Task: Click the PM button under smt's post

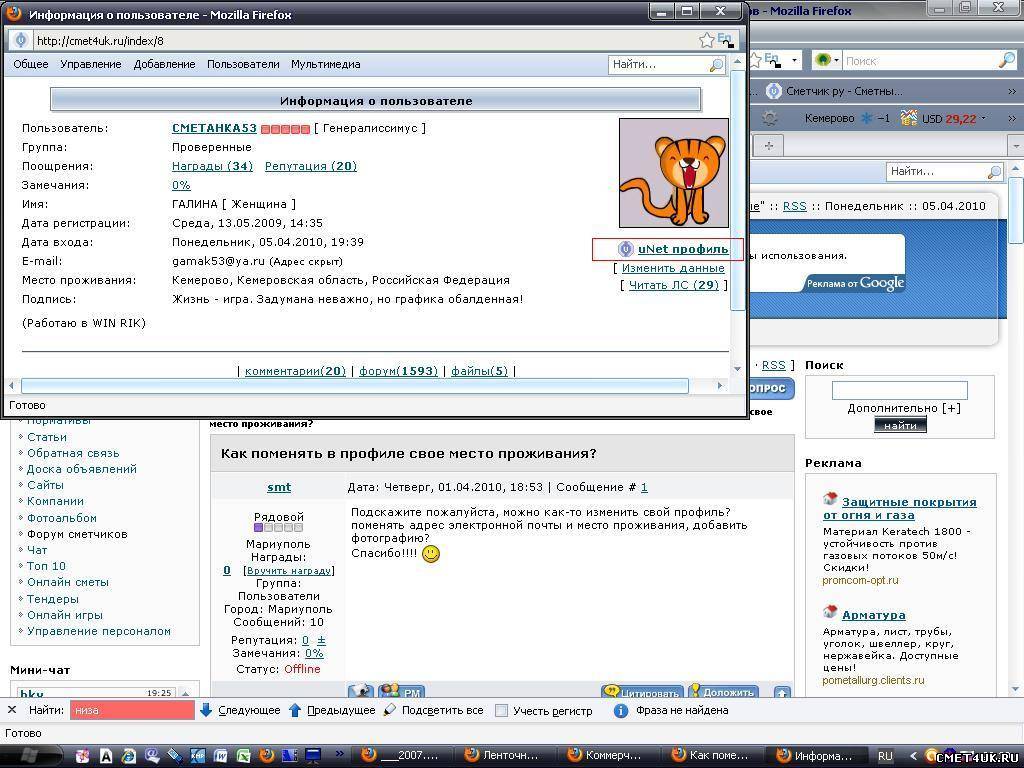Action: coord(401,691)
